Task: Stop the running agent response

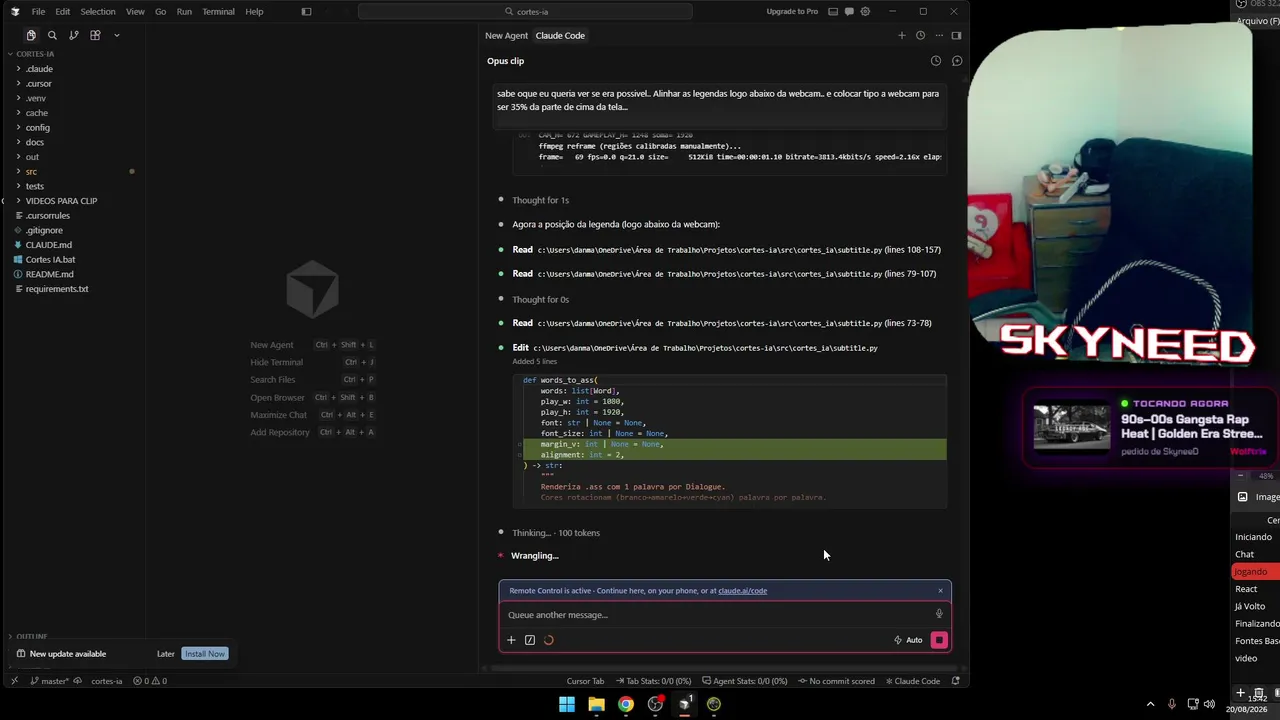Action: click(x=939, y=640)
